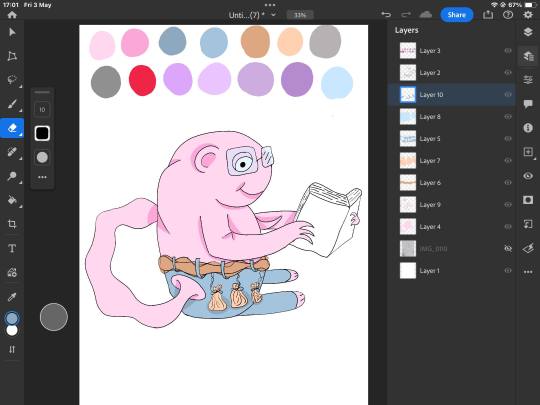Select the Crop tool
540x405 pixels.
tap(12, 224)
